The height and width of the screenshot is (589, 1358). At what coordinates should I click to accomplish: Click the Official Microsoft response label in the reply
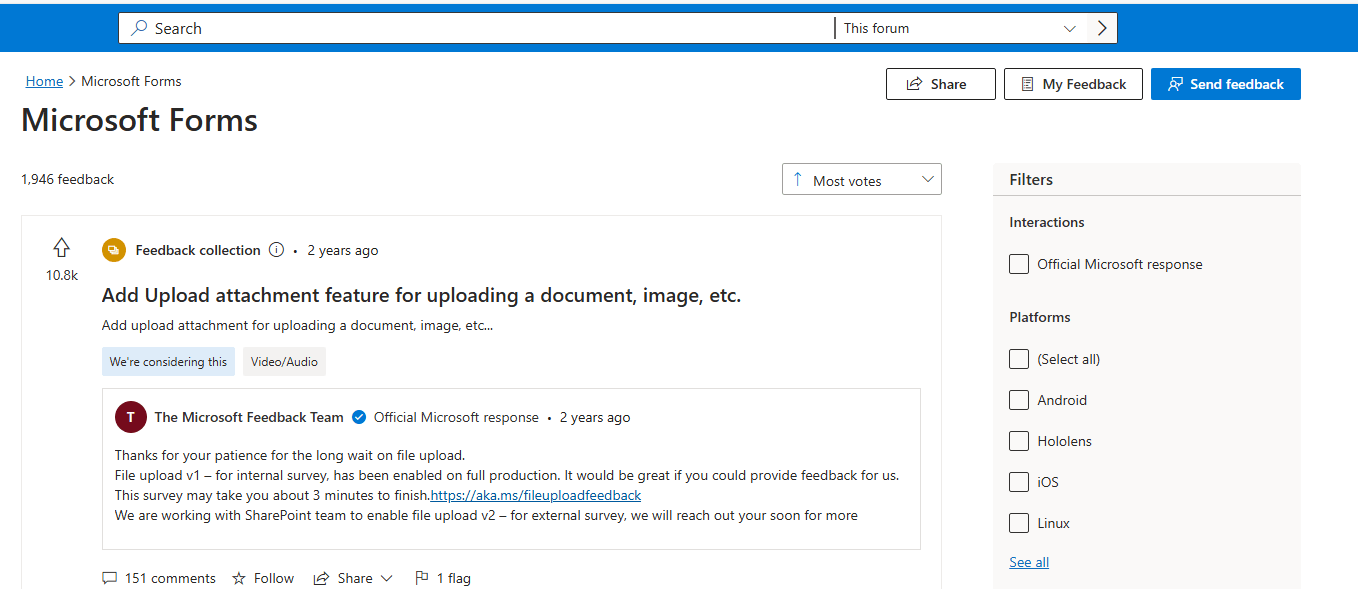click(x=456, y=417)
